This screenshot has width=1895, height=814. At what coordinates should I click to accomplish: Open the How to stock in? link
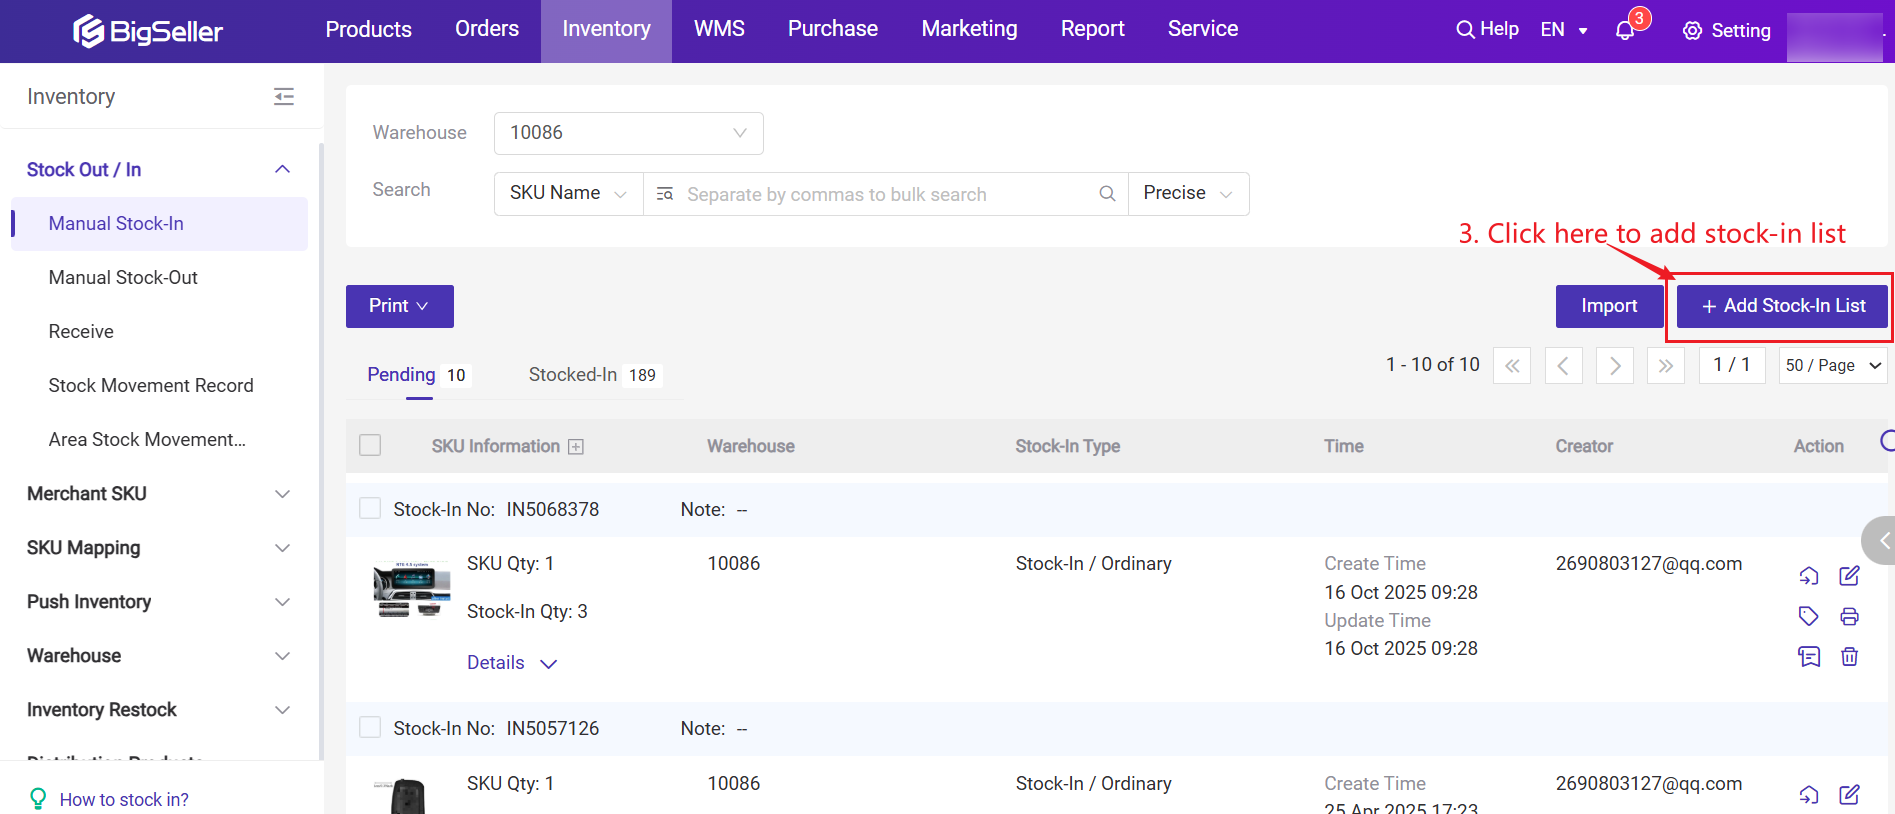tap(124, 799)
